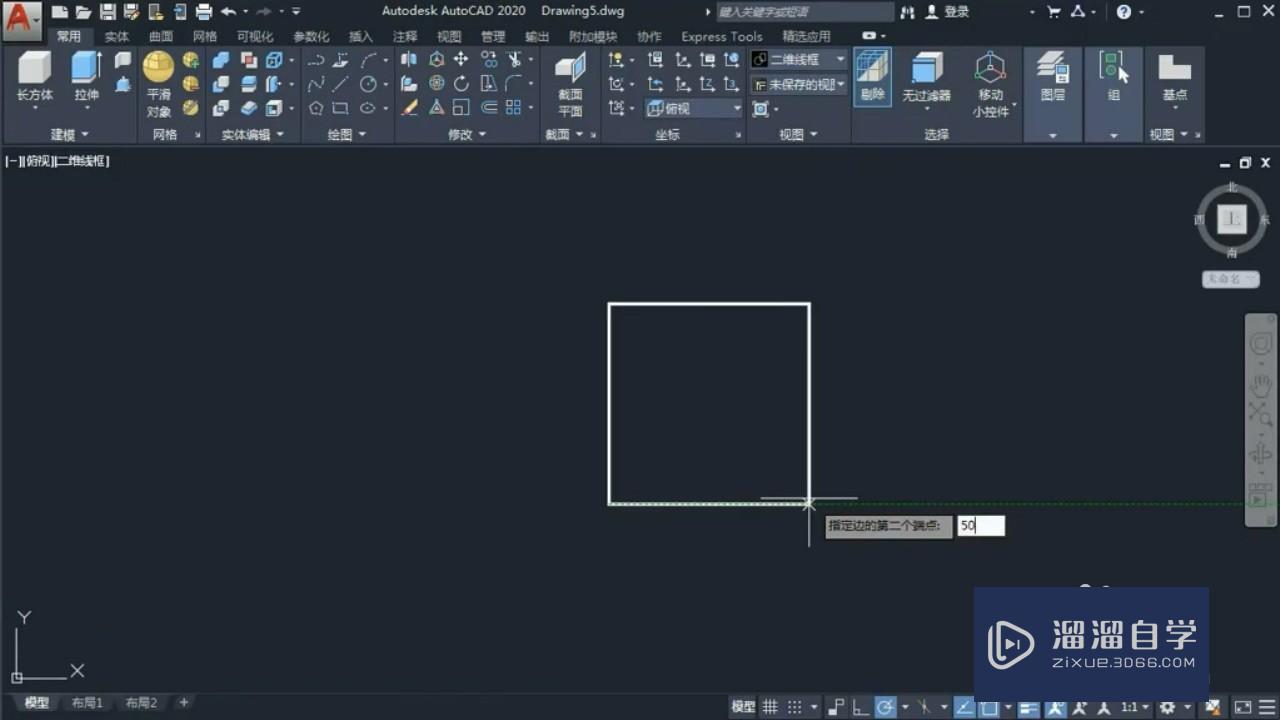Click the 模型 model space button in status bar

pyautogui.click(x=743, y=707)
